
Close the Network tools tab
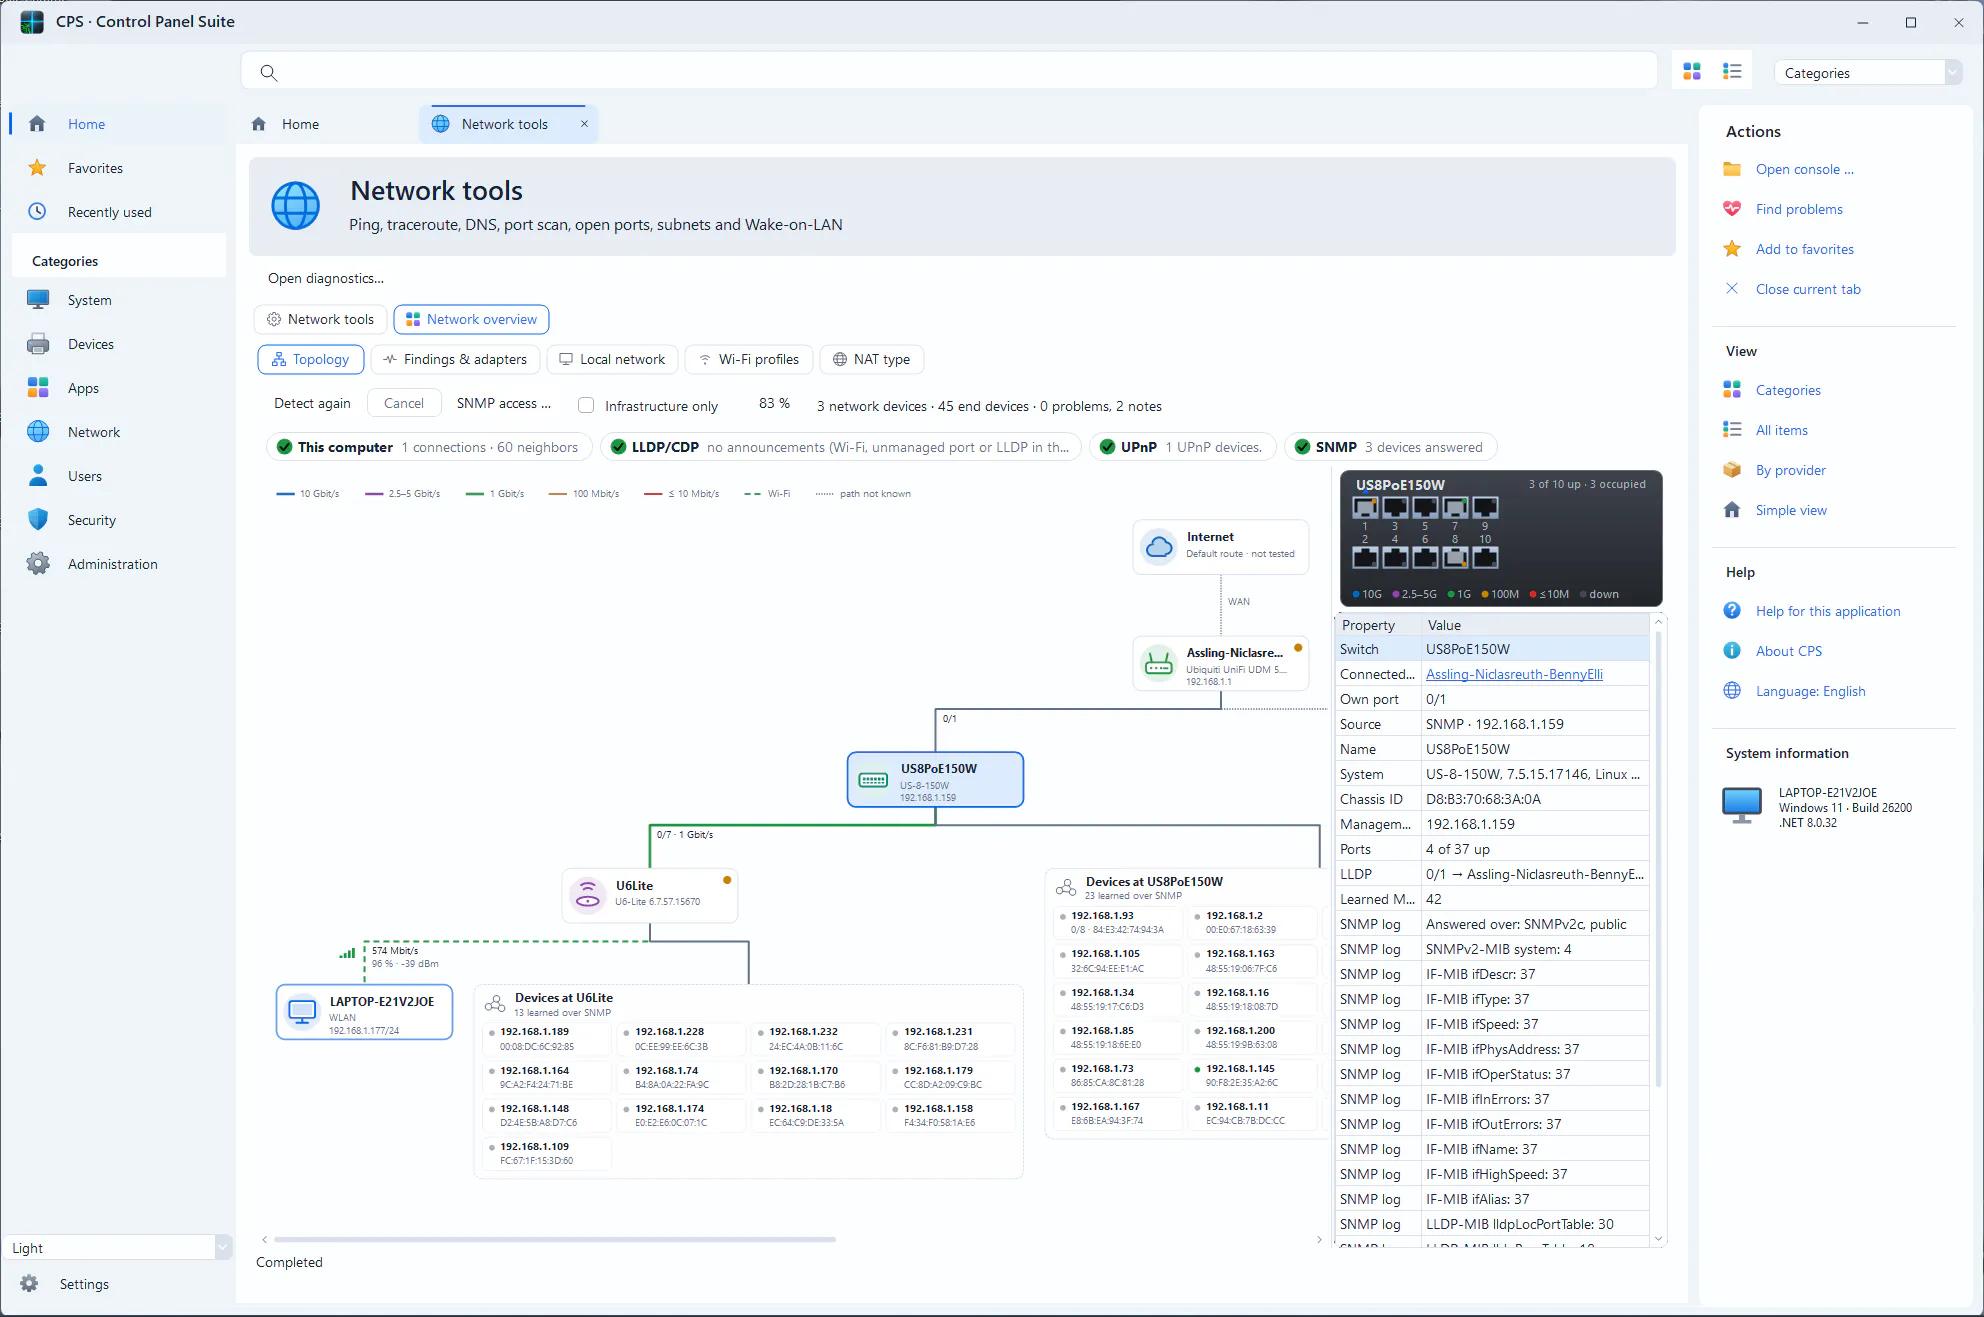tap(585, 124)
